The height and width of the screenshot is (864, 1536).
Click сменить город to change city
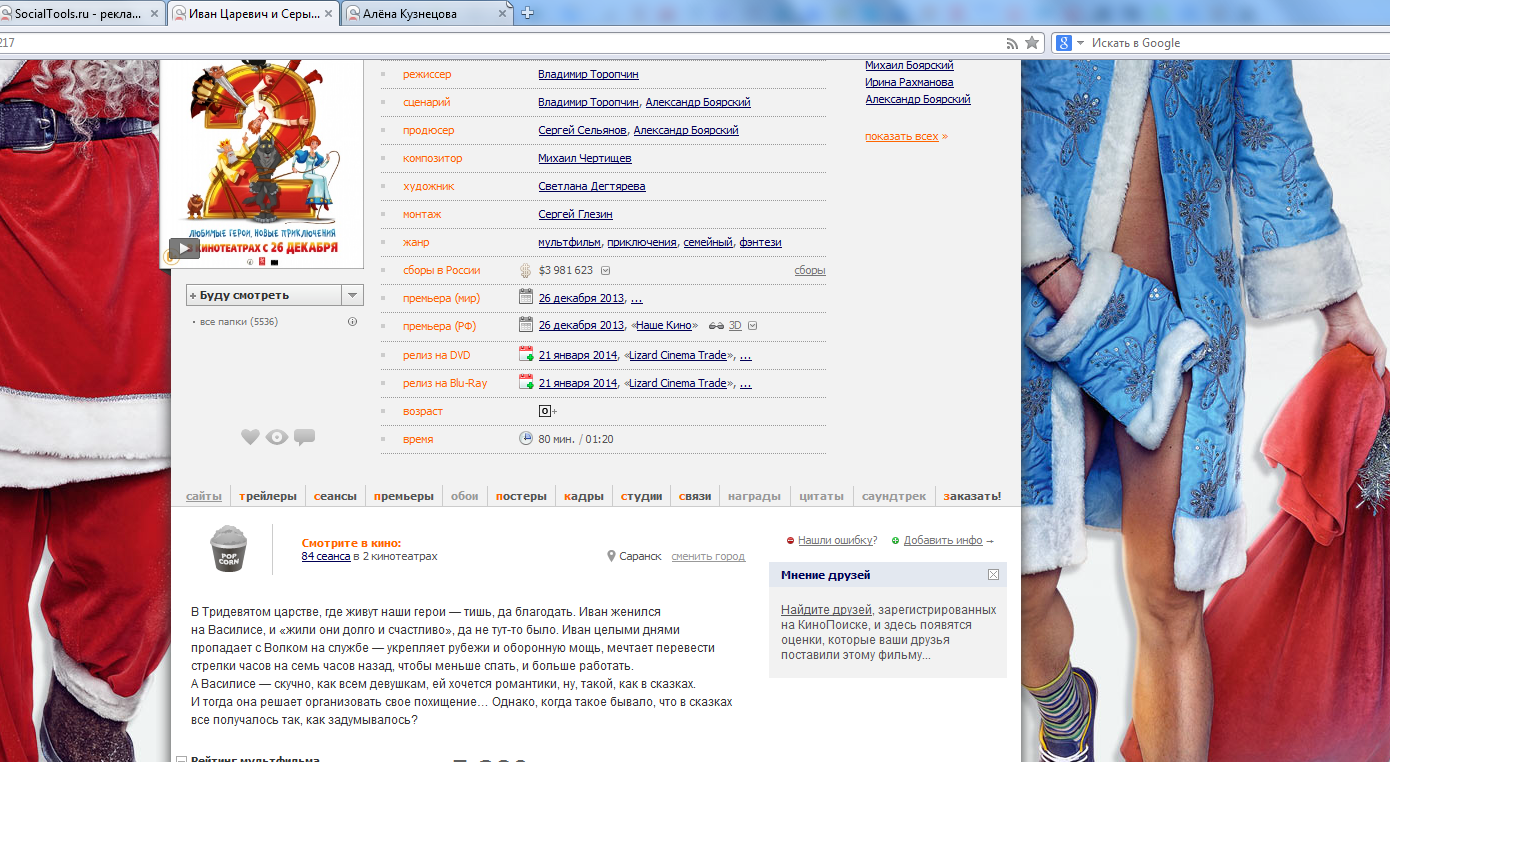click(708, 556)
